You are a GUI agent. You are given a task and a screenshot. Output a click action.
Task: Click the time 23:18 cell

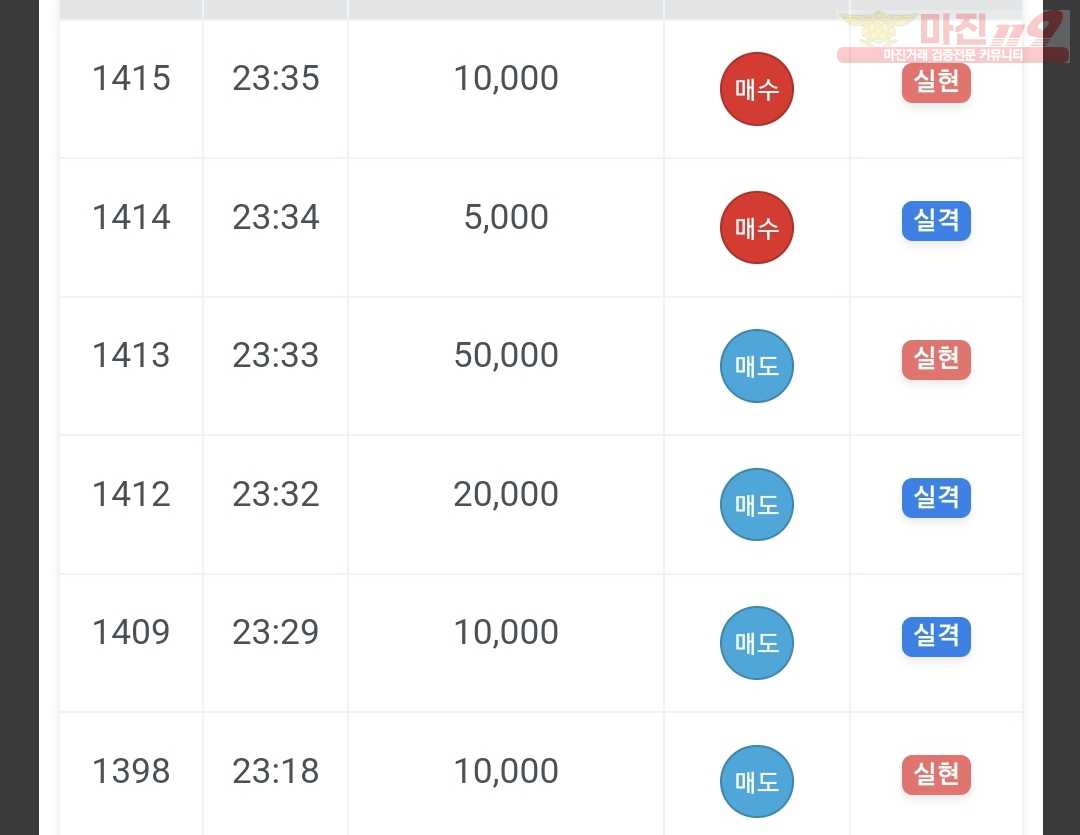[276, 771]
